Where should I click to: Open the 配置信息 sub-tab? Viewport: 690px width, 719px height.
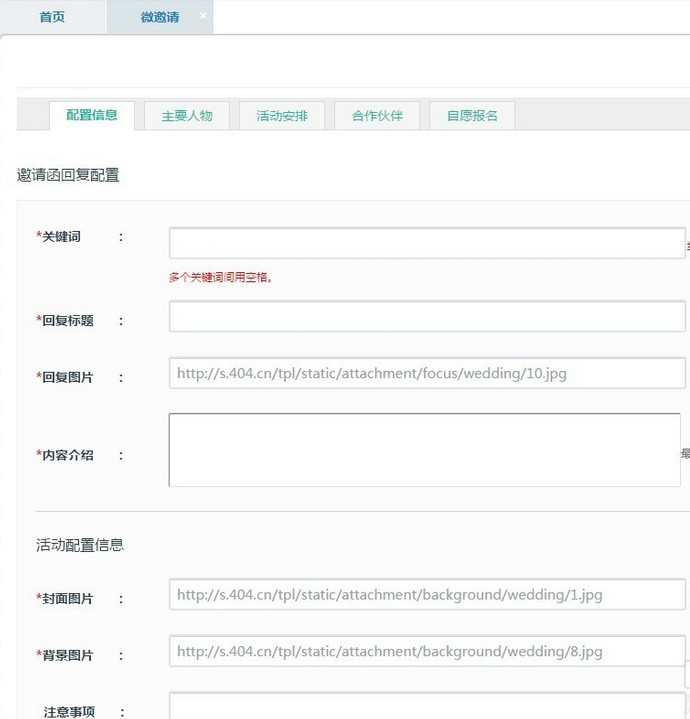pos(92,115)
